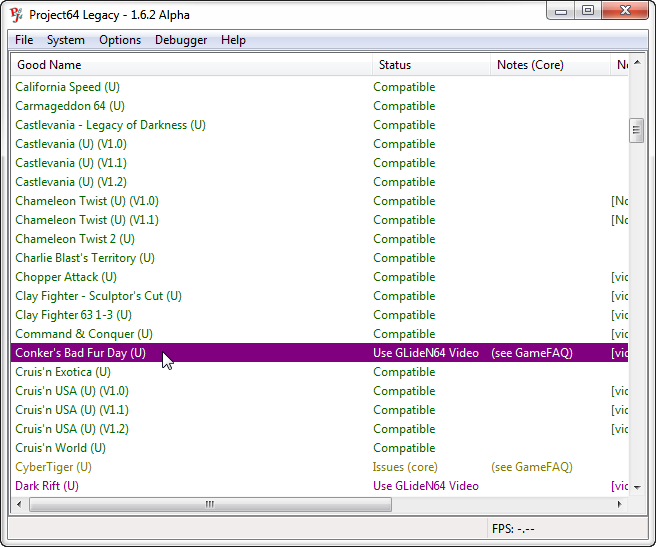Click Conker's 'Use GLideN64 Video' status

(x=425, y=353)
